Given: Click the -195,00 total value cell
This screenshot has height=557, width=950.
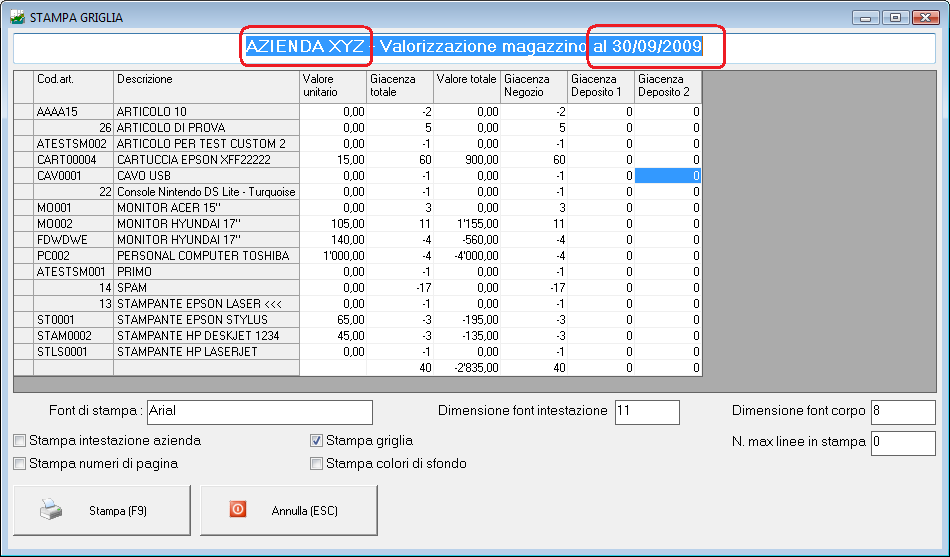Looking at the screenshot, I should click(467, 320).
